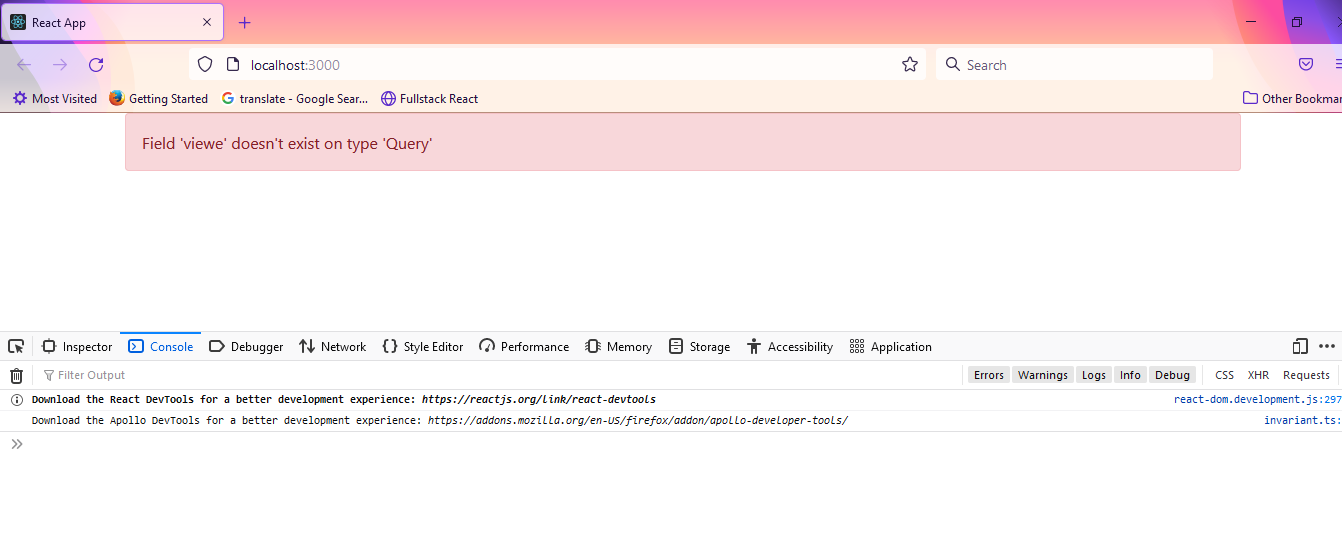
Task: Toggle the Logs console filter
Action: tap(1094, 375)
